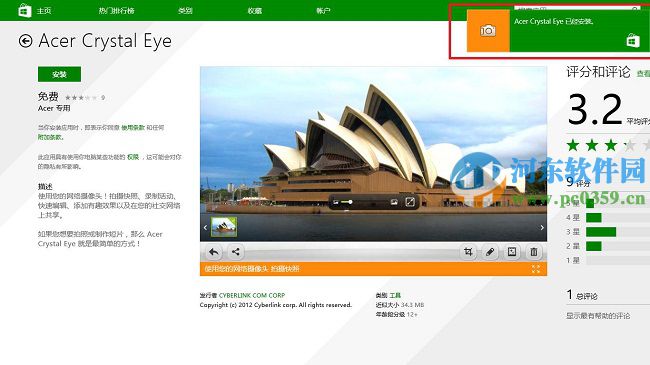Click the 评分和评论 ratings heading
Image resolution: width=650 pixels, height=365 pixels.
coord(598,72)
